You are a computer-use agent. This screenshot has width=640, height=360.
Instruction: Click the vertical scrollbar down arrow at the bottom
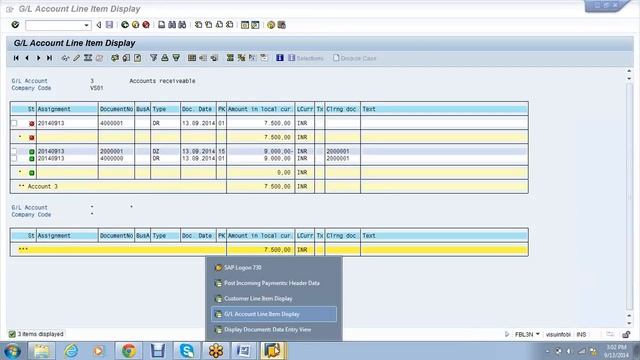point(629,323)
